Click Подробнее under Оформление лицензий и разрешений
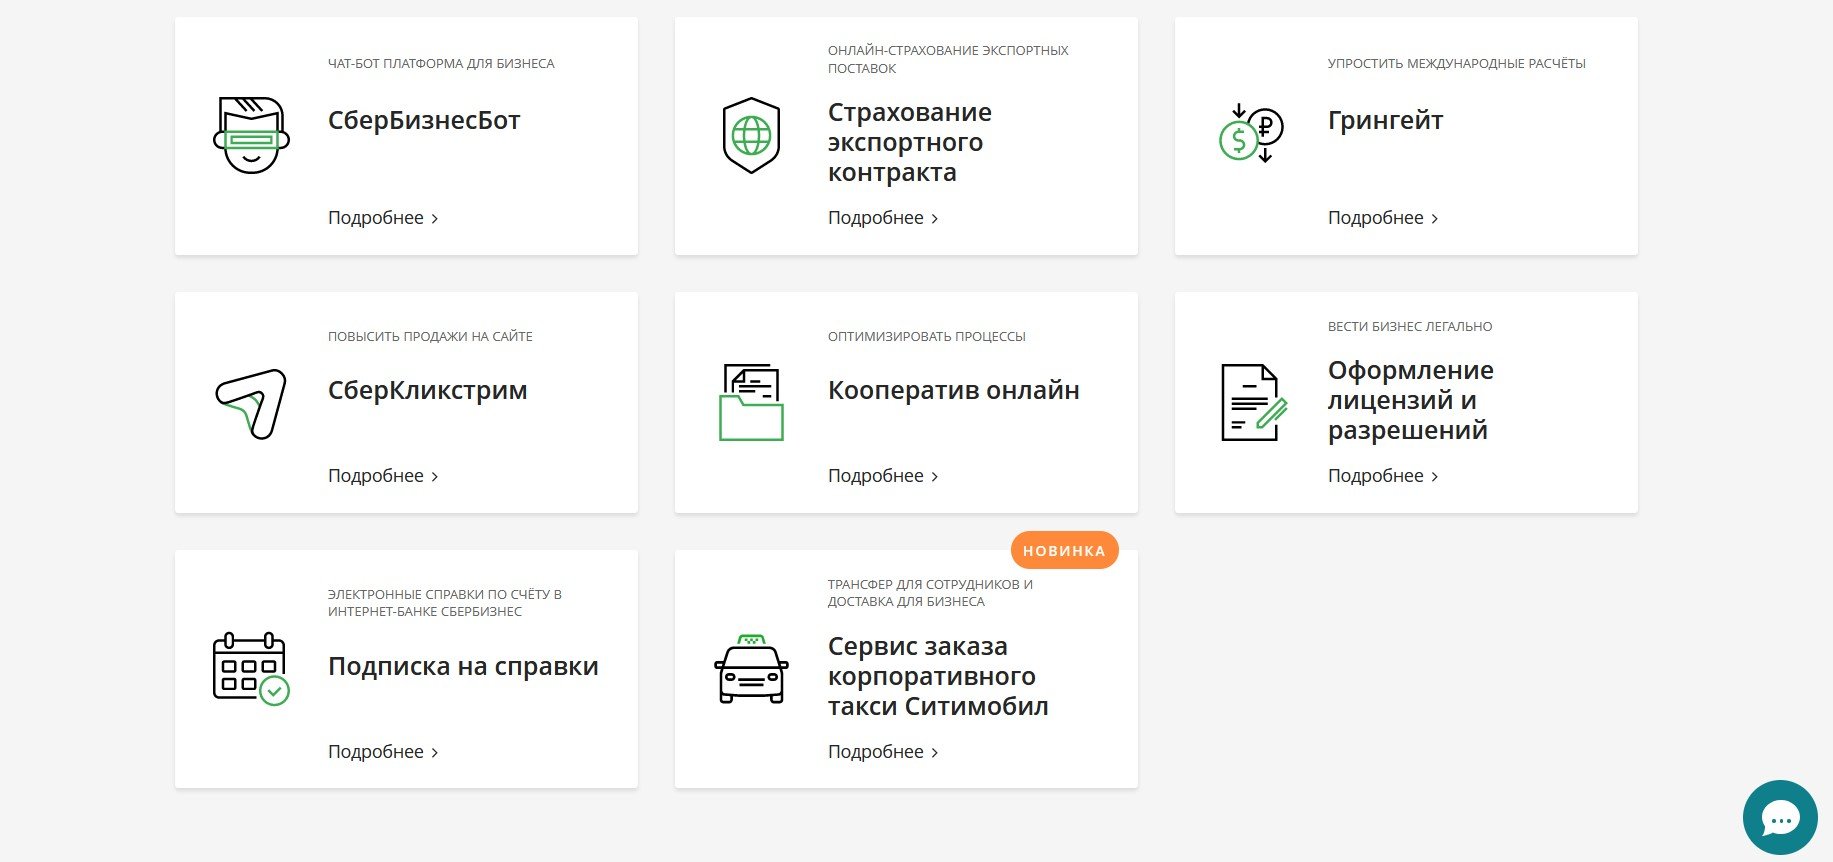 tap(1383, 476)
